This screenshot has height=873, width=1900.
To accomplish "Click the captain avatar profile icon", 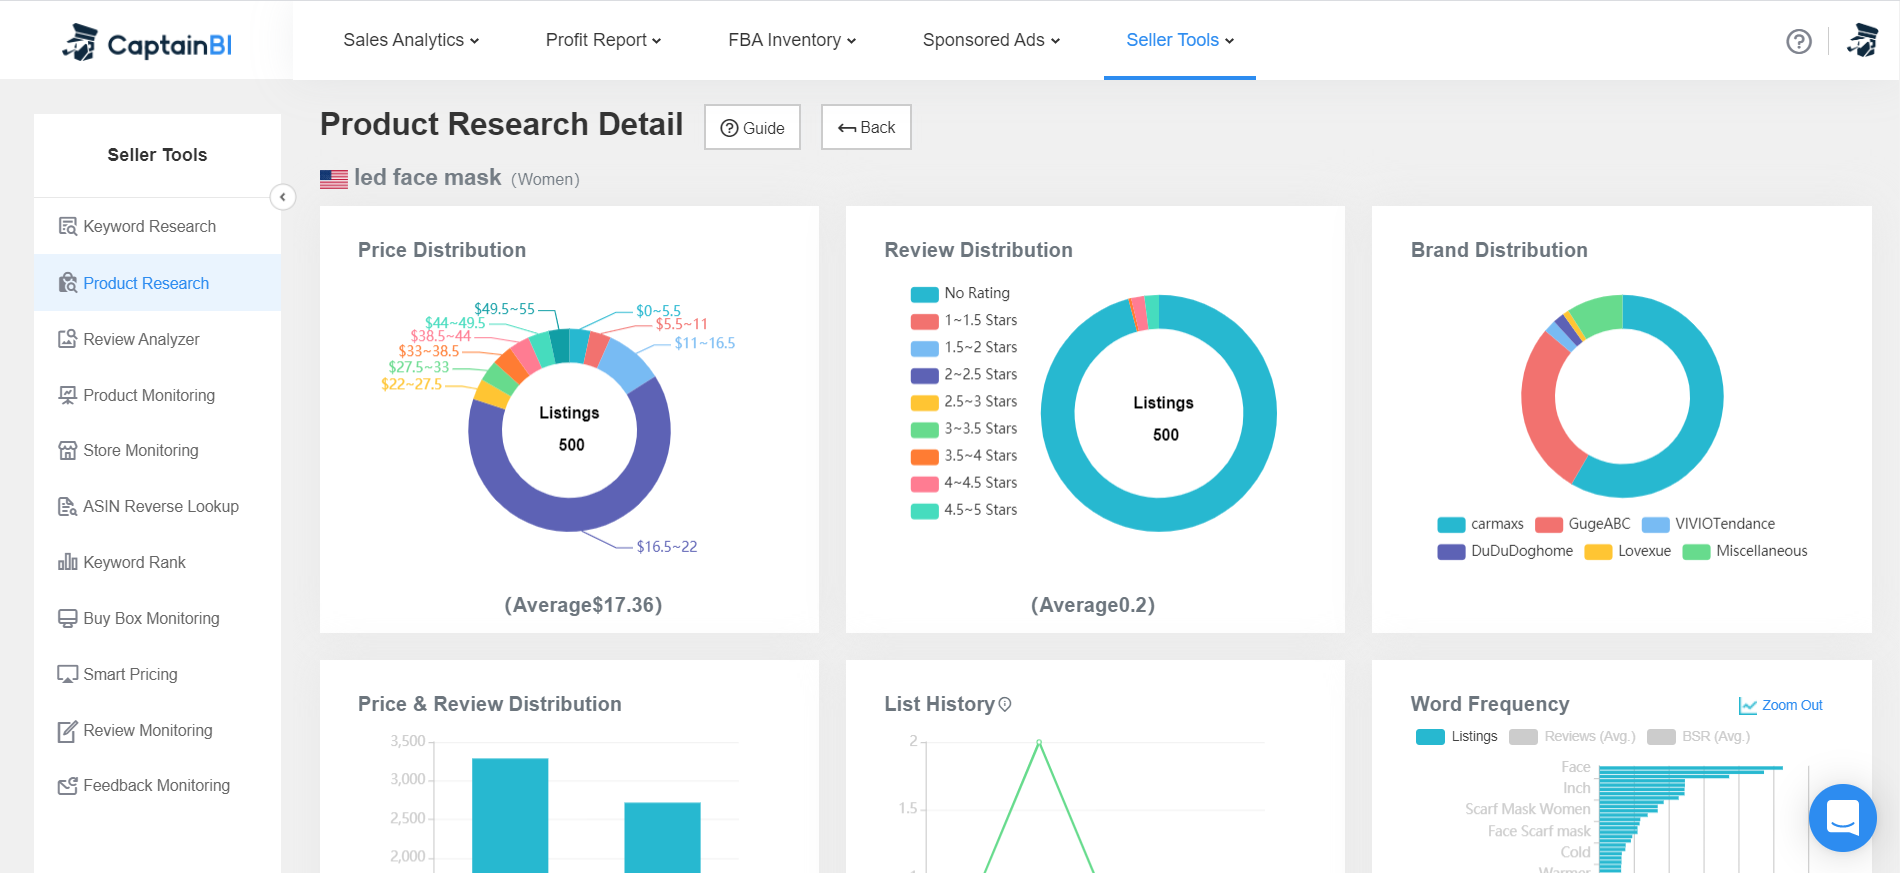I will 1862,41.
